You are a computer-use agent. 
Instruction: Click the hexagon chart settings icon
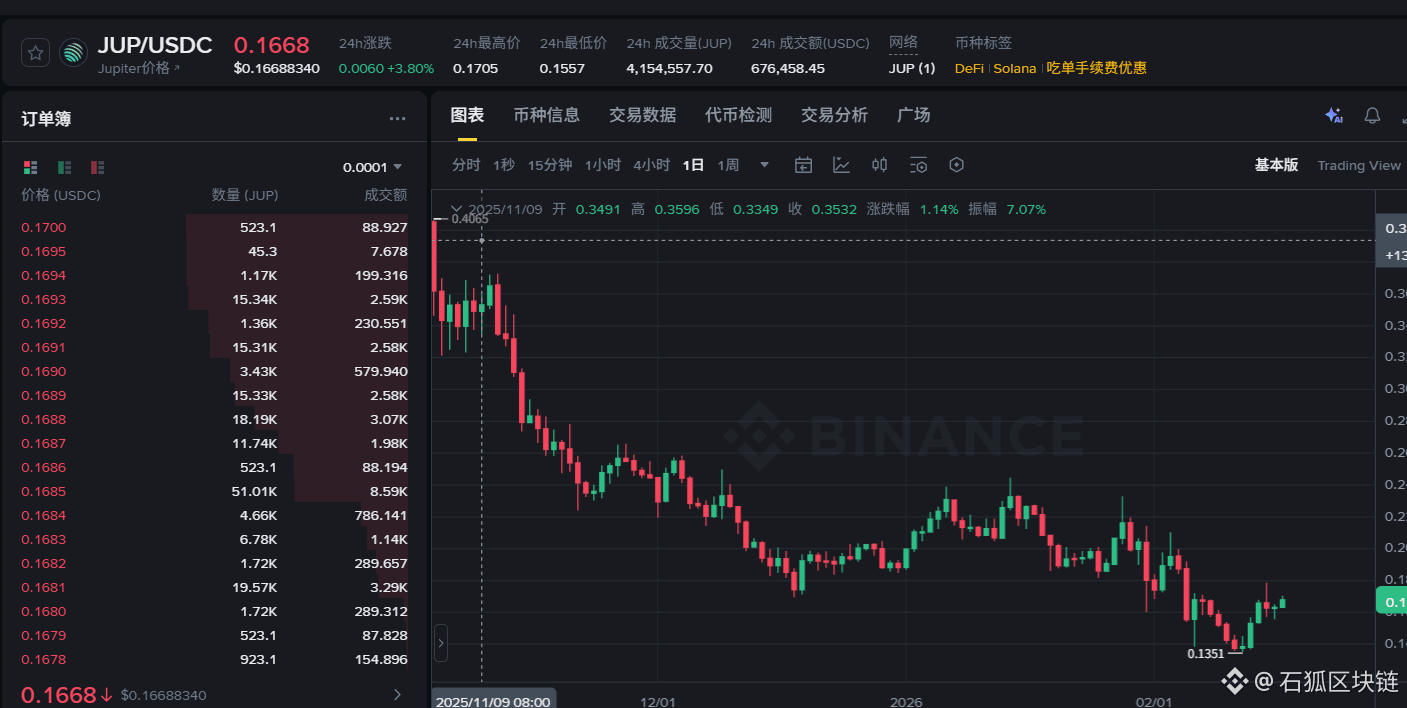click(956, 165)
